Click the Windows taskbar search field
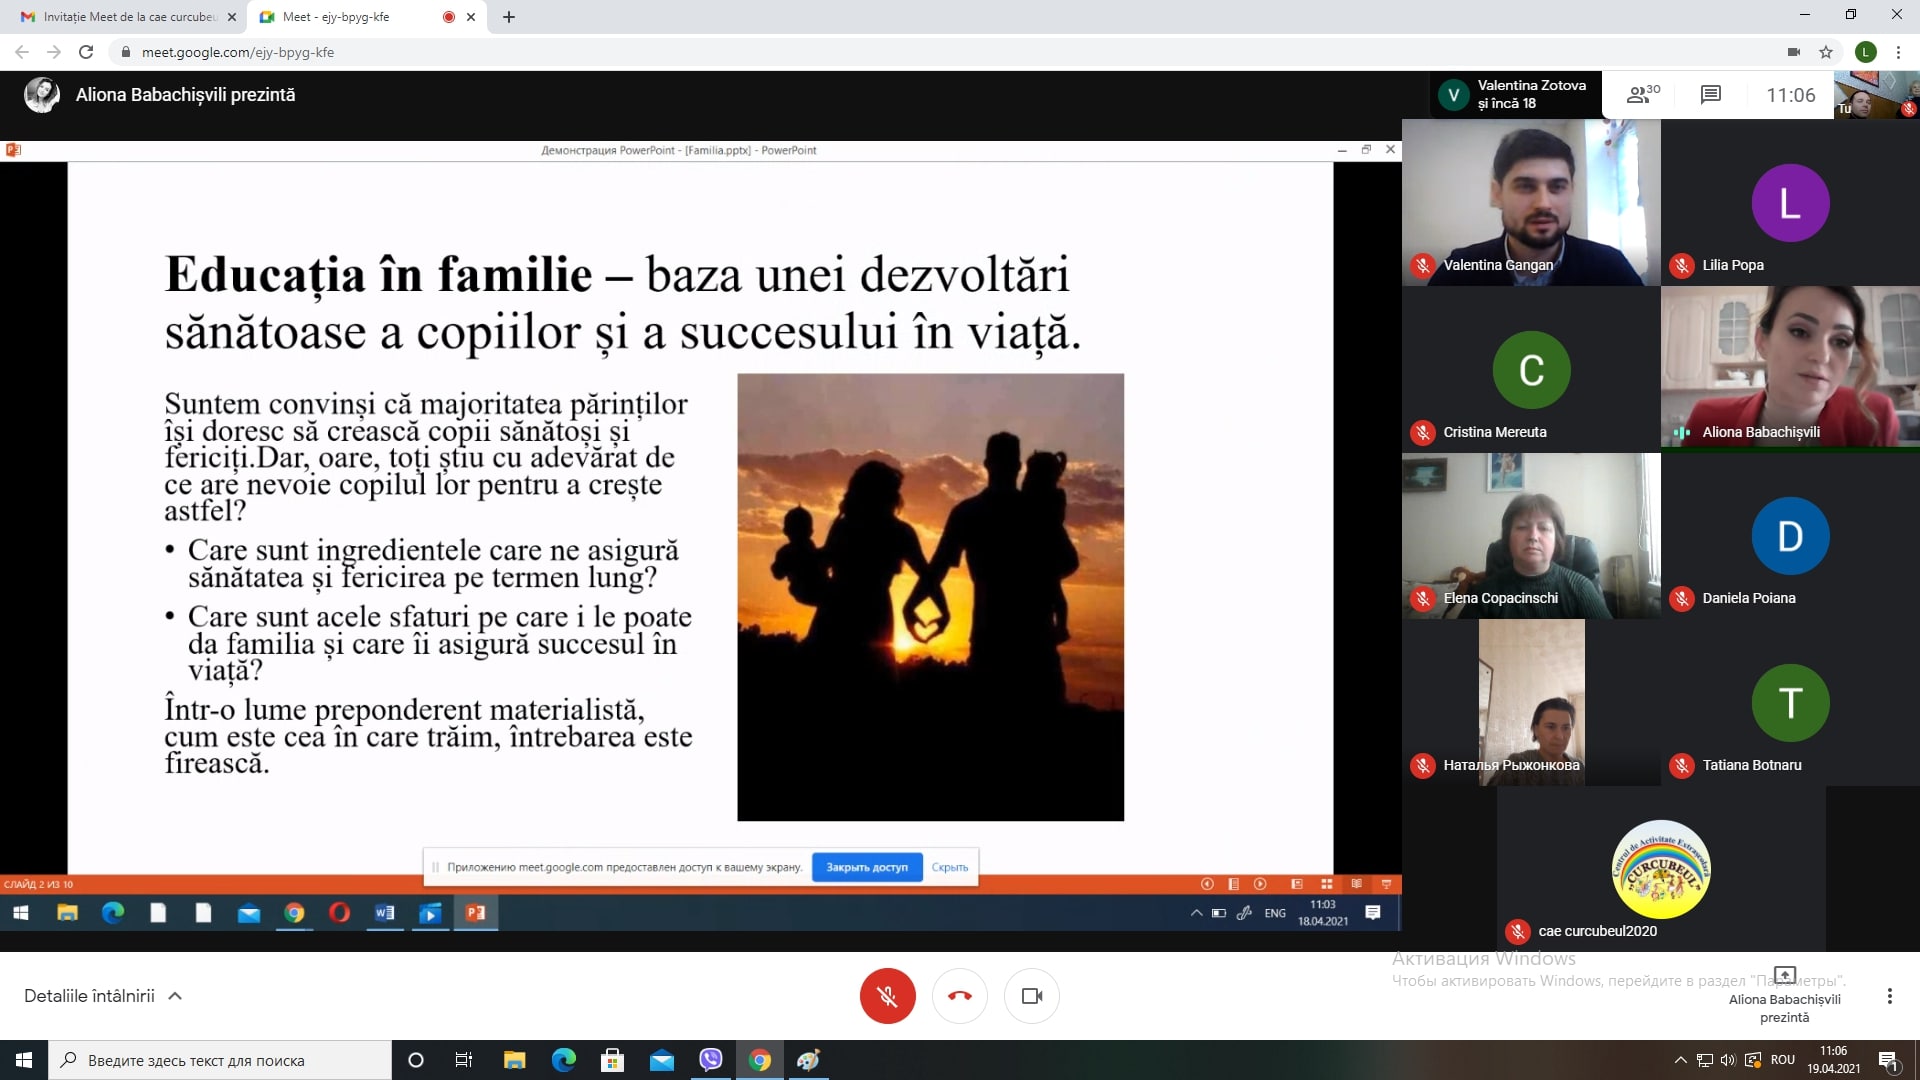 (220, 1060)
